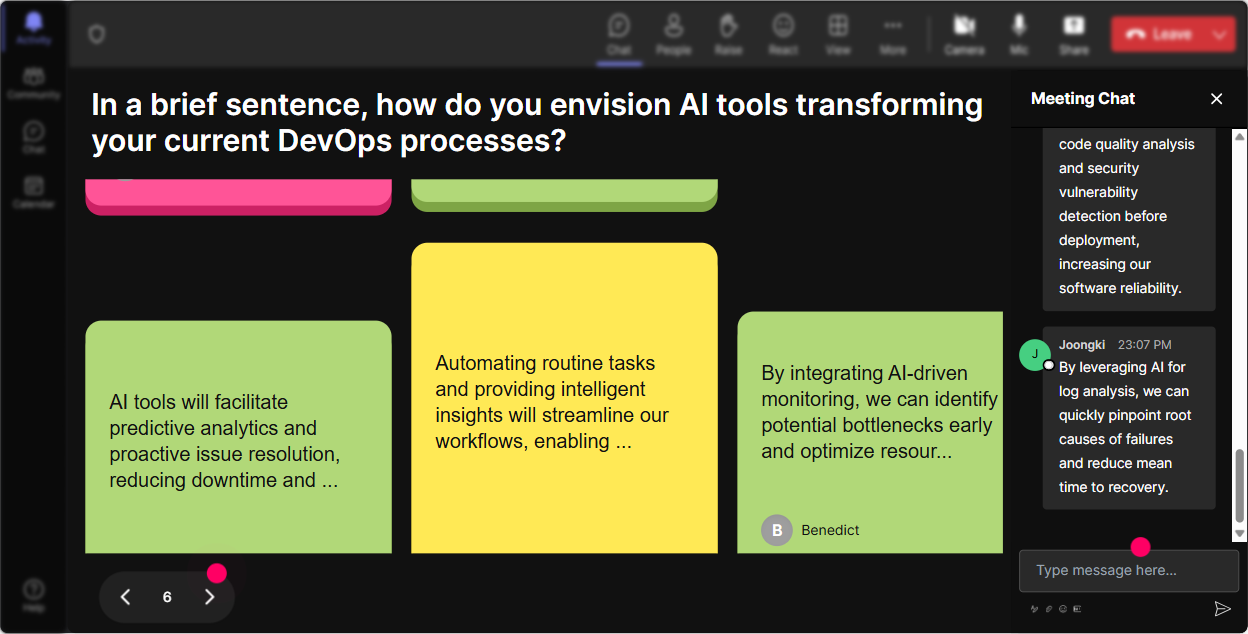Open the People panel

click(673, 34)
